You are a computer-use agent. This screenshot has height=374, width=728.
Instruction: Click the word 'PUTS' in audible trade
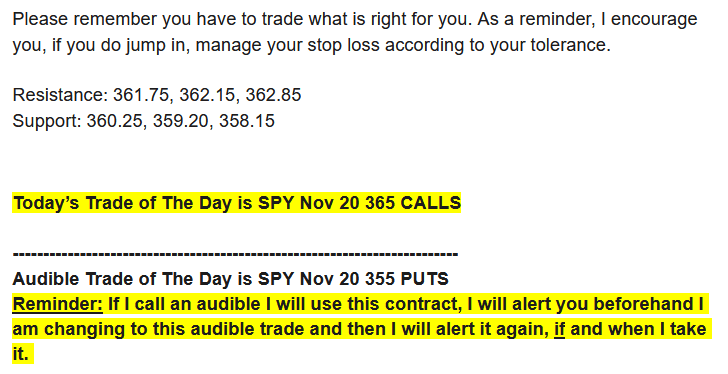point(425,279)
